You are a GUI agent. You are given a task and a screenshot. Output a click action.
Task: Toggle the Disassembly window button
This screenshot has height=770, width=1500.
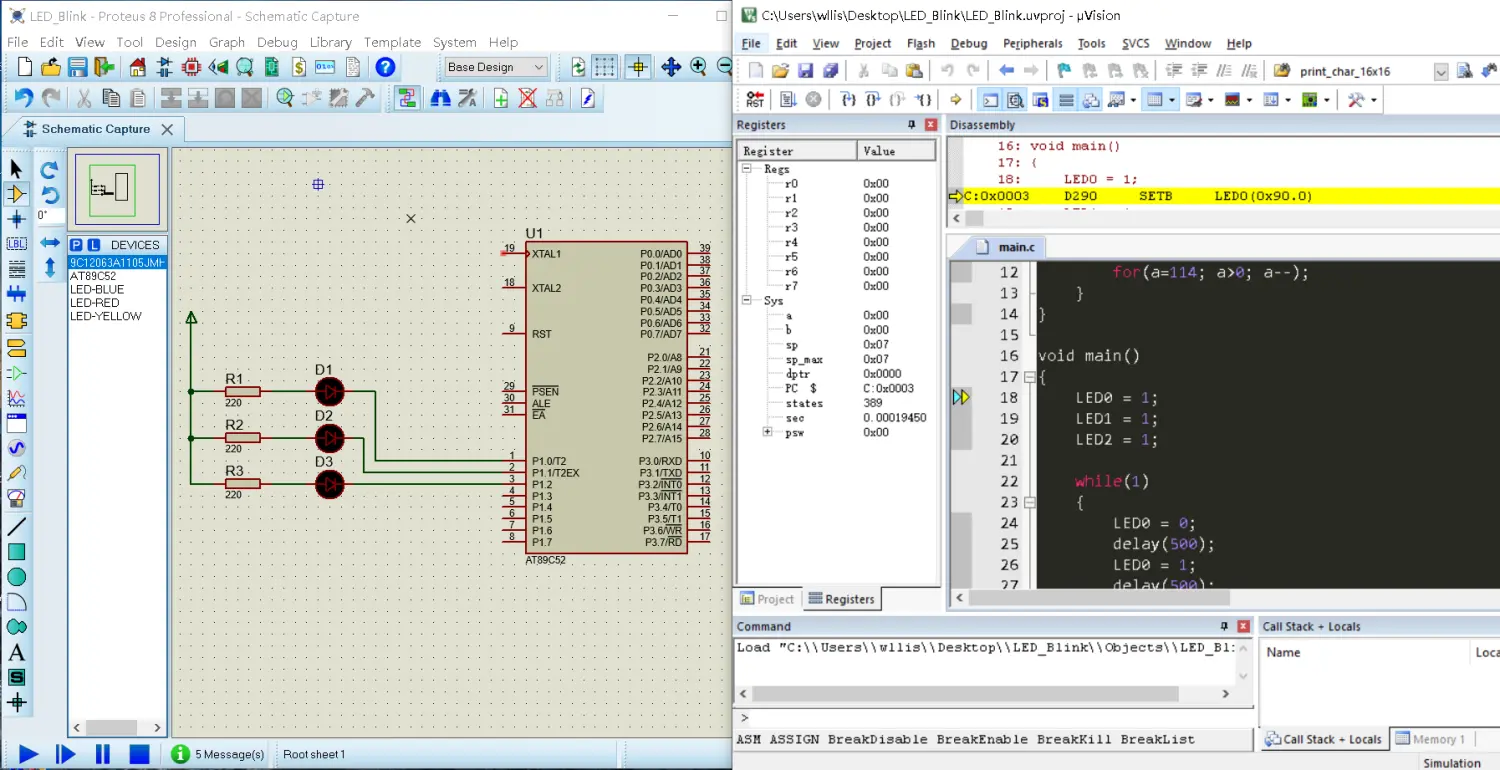[x=1015, y=100]
